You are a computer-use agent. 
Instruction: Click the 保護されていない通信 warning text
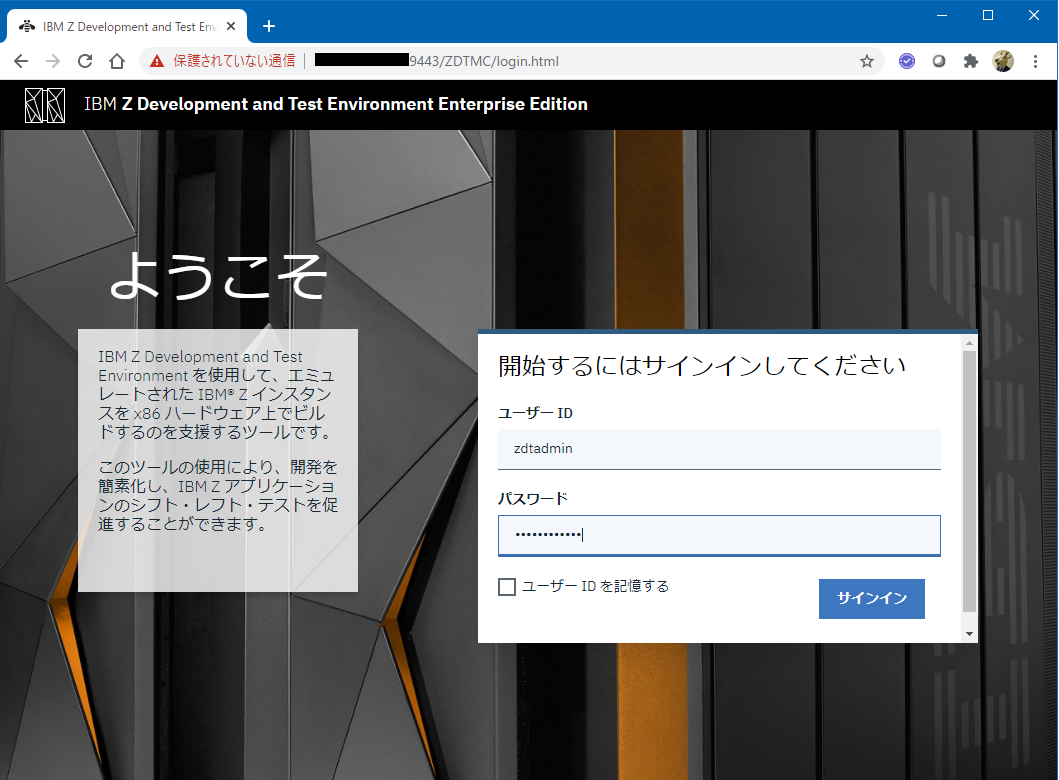point(234,61)
